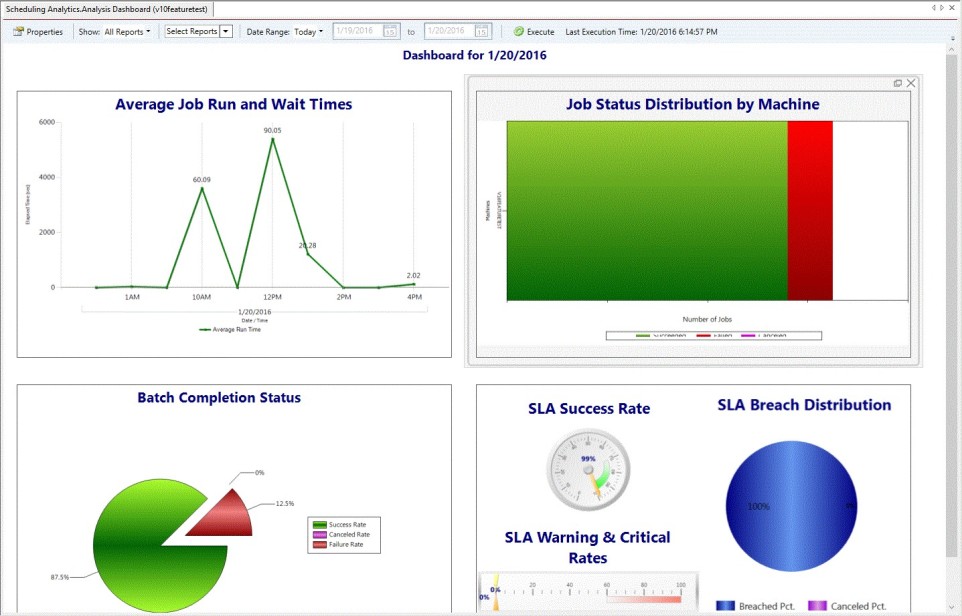This screenshot has width=962, height=616.
Task: Click the SLA Warning & Critical linear gauge
Action: point(588,592)
